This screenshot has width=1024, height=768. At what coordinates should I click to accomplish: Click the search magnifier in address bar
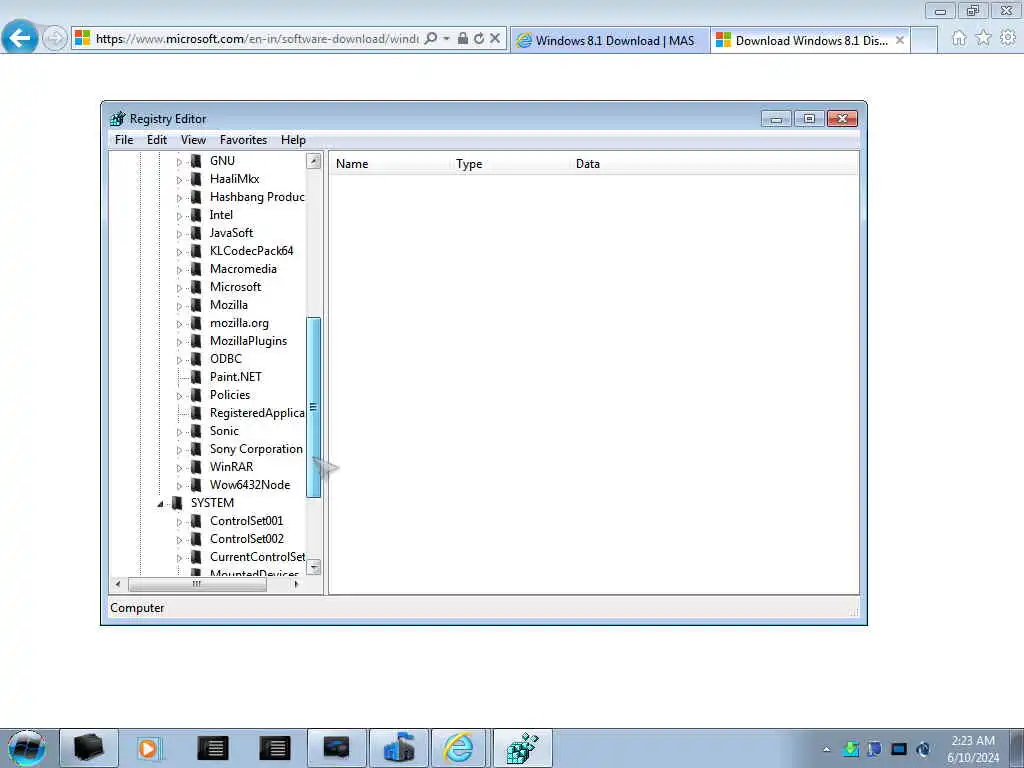(431, 39)
